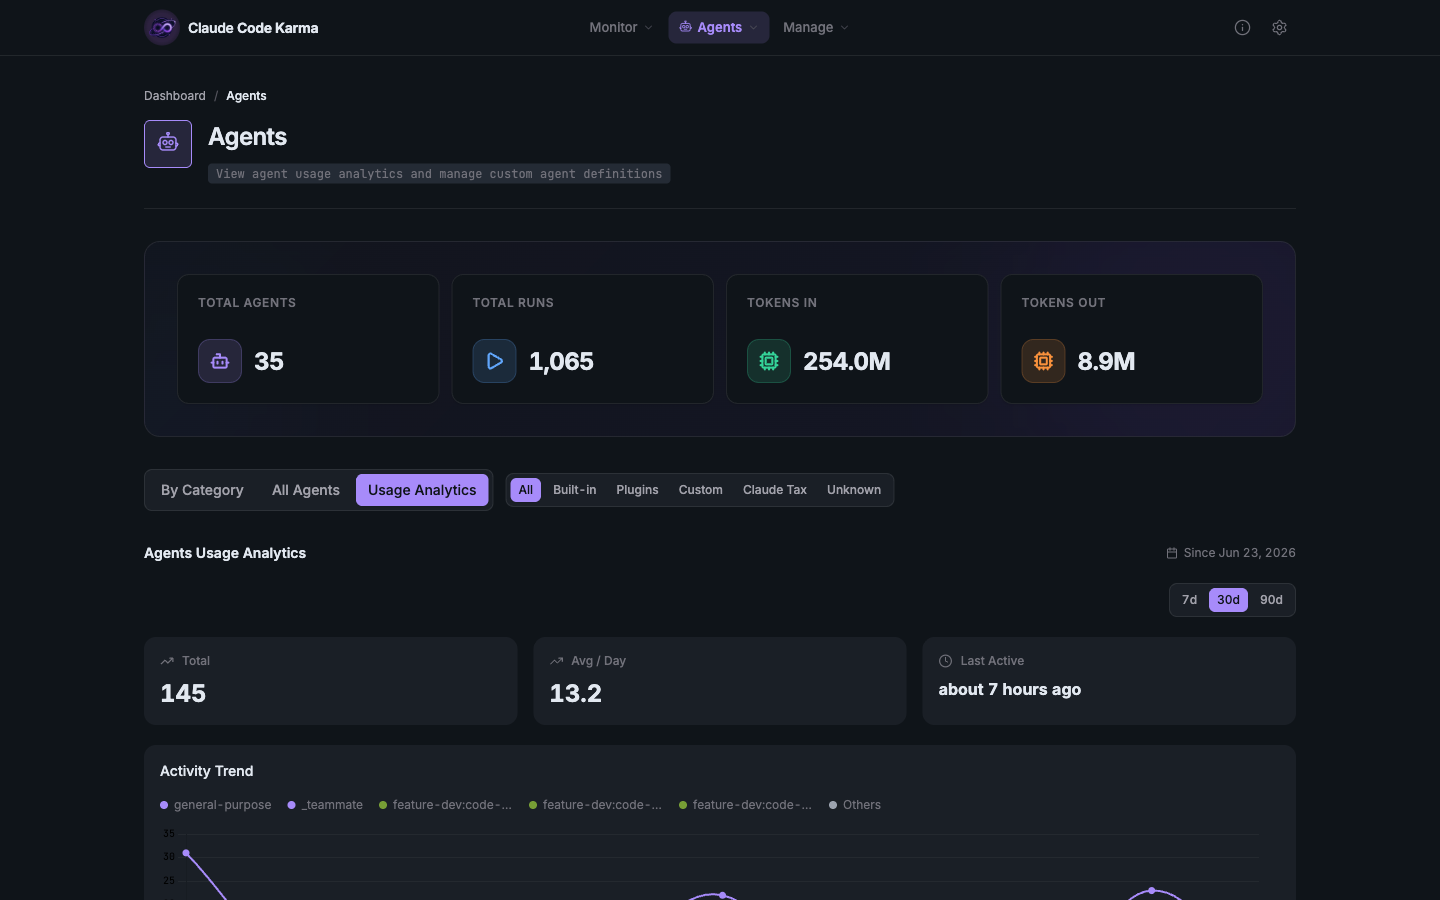Go to Dashboard breadcrumb link
This screenshot has width=1440, height=900.
pos(175,96)
